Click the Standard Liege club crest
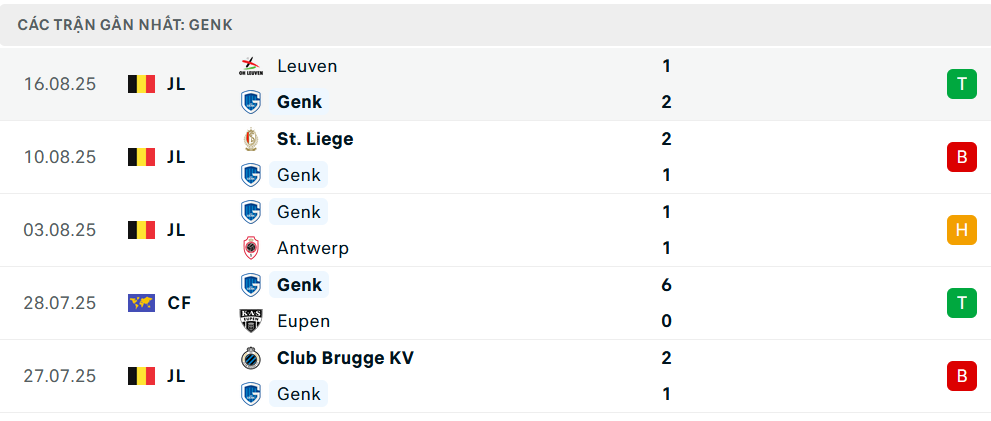991x421 pixels. click(250, 139)
